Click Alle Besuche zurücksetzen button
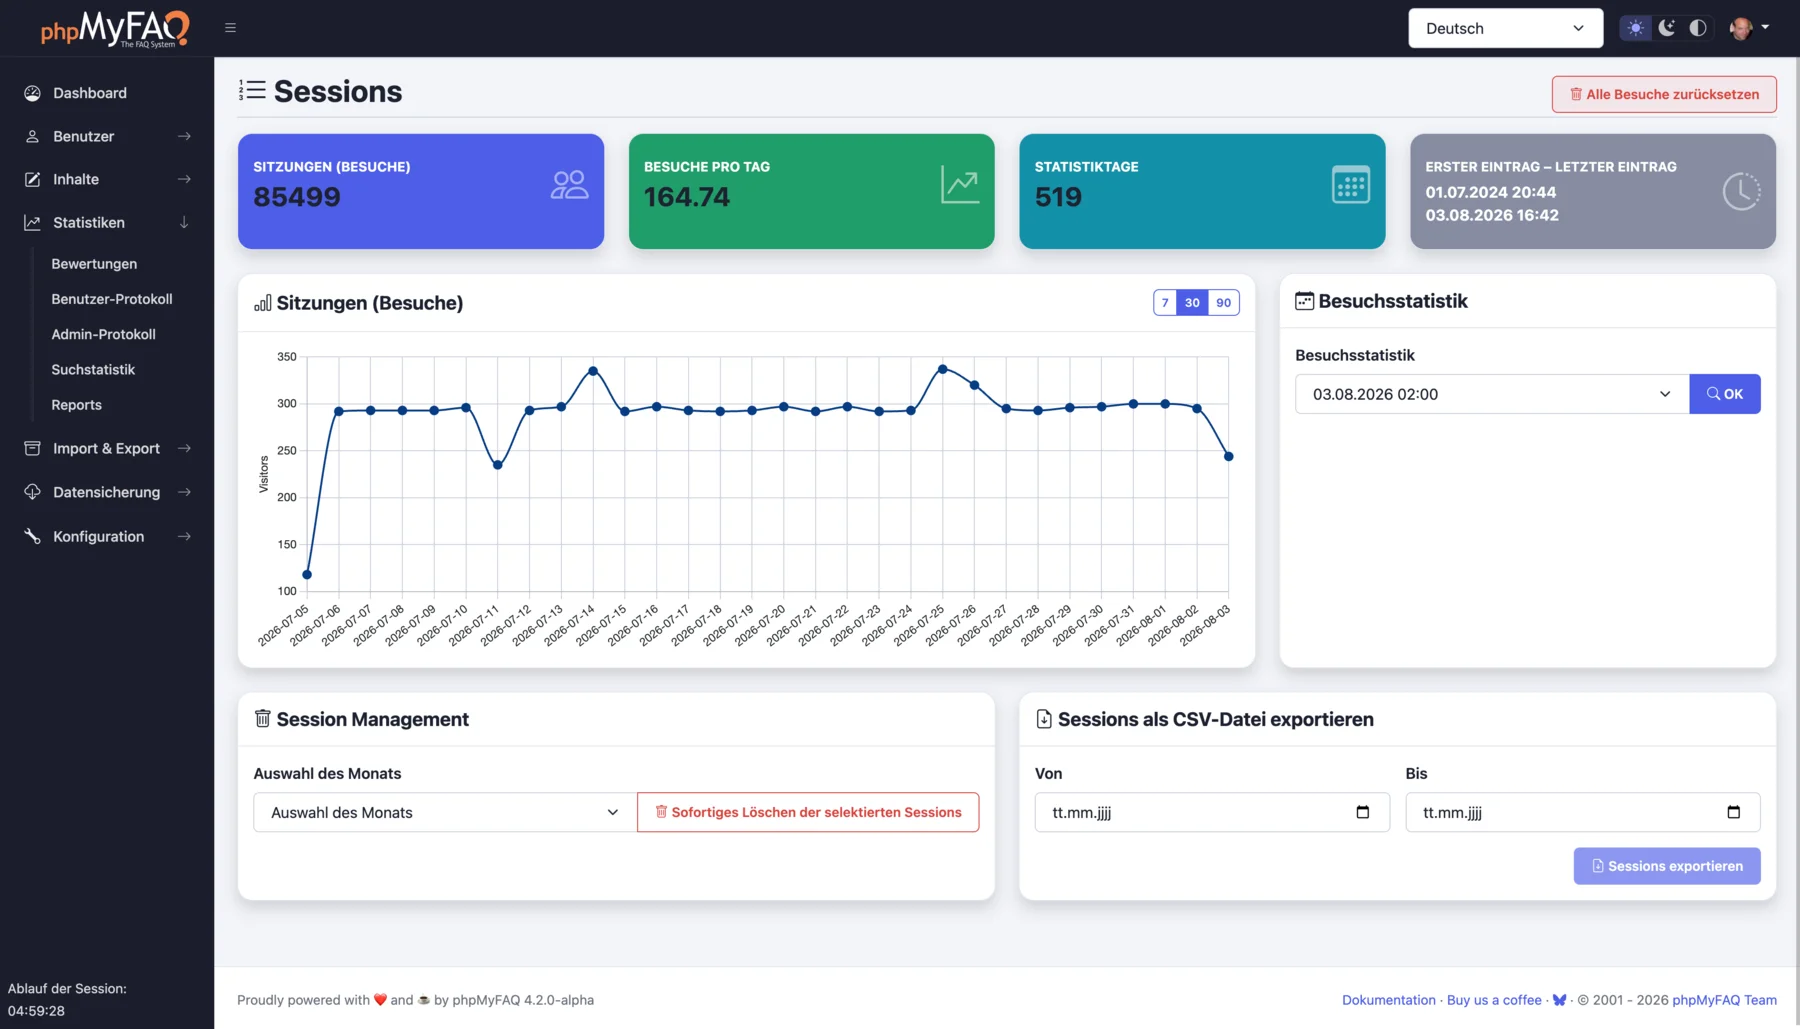Viewport: 1800px width, 1029px height. [x=1664, y=94]
